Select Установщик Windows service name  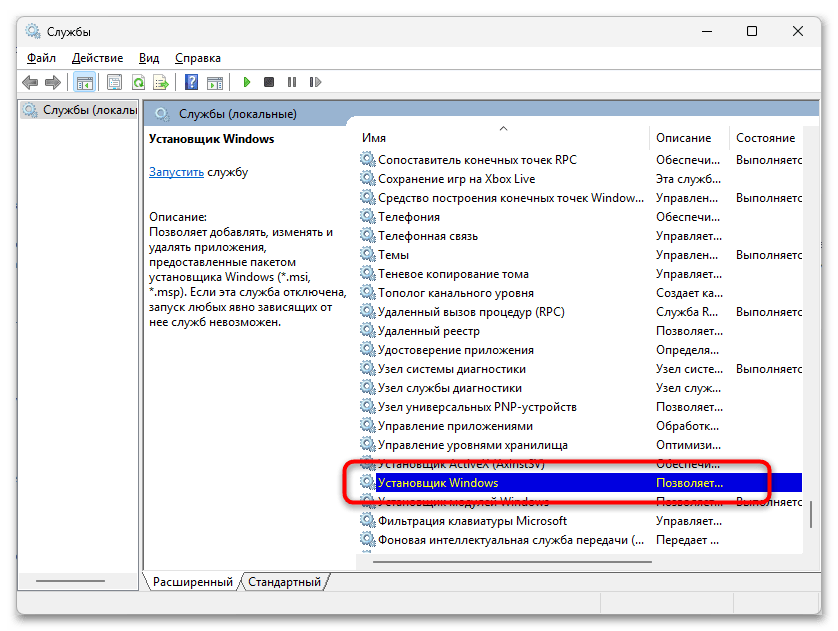click(438, 482)
